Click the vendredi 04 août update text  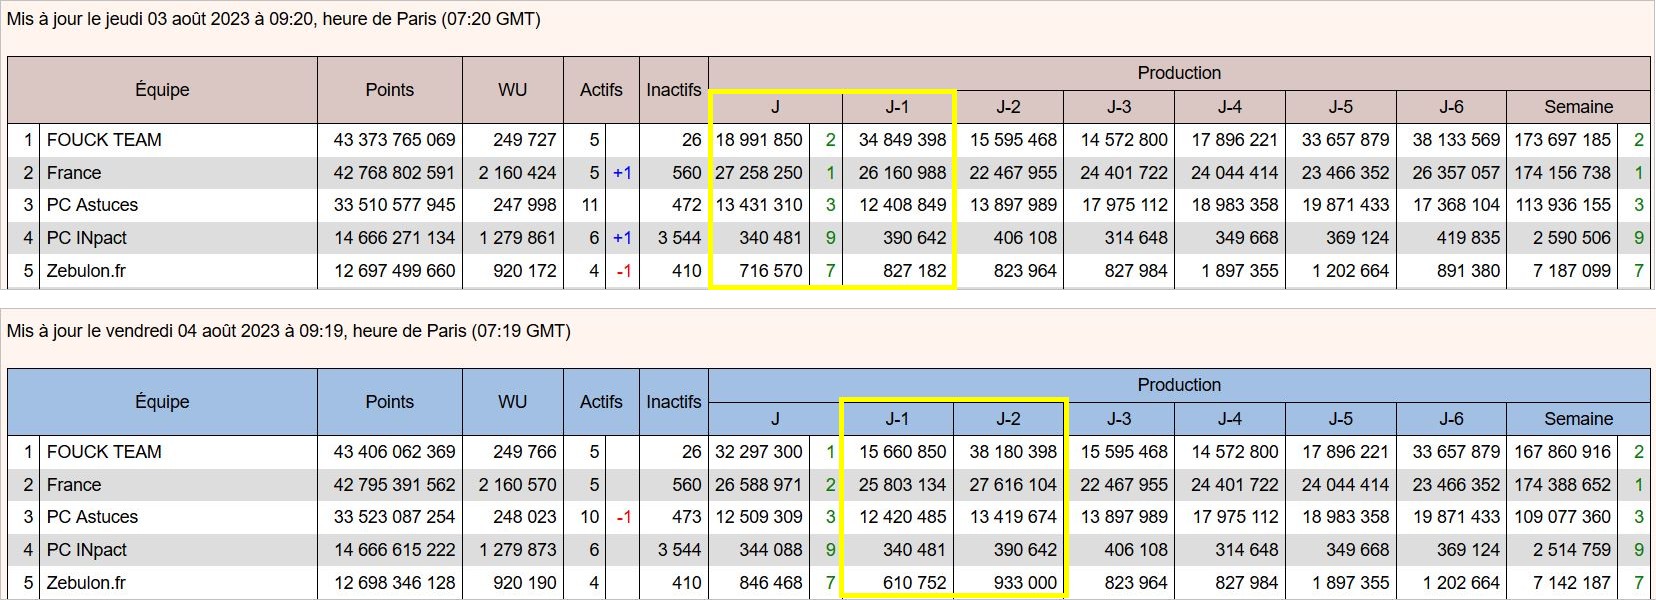pyautogui.click(x=288, y=331)
